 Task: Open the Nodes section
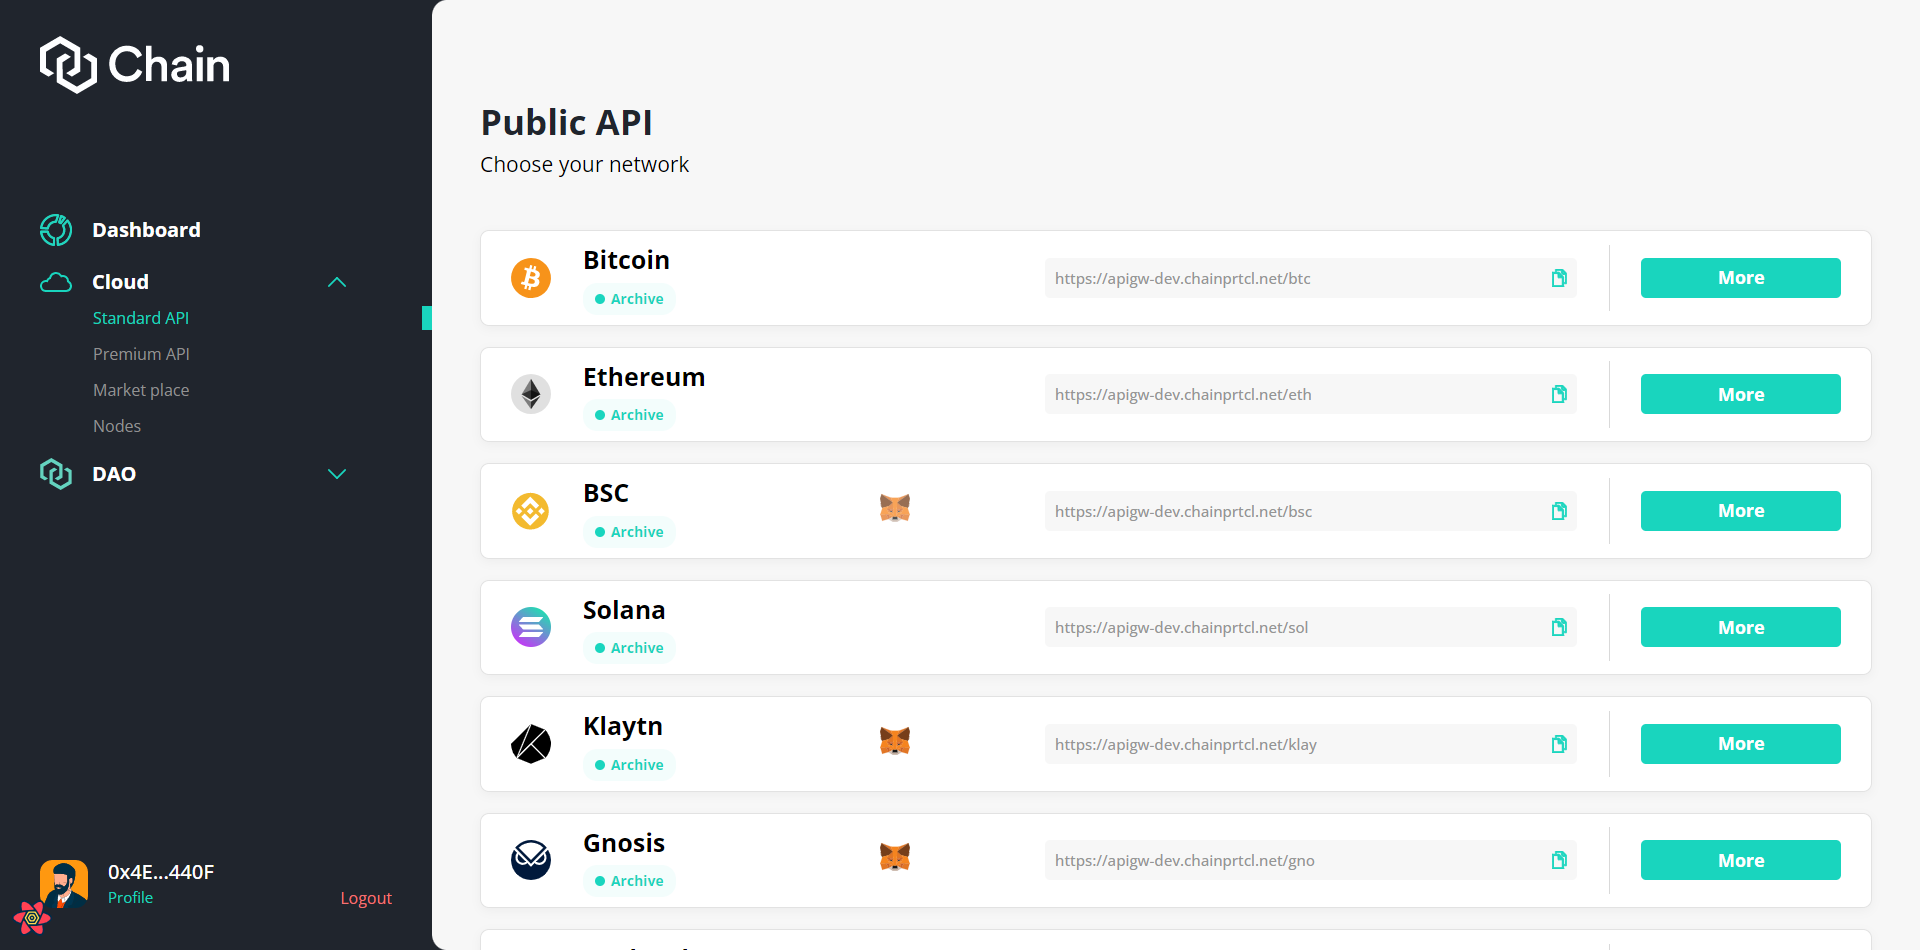[x=117, y=426]
